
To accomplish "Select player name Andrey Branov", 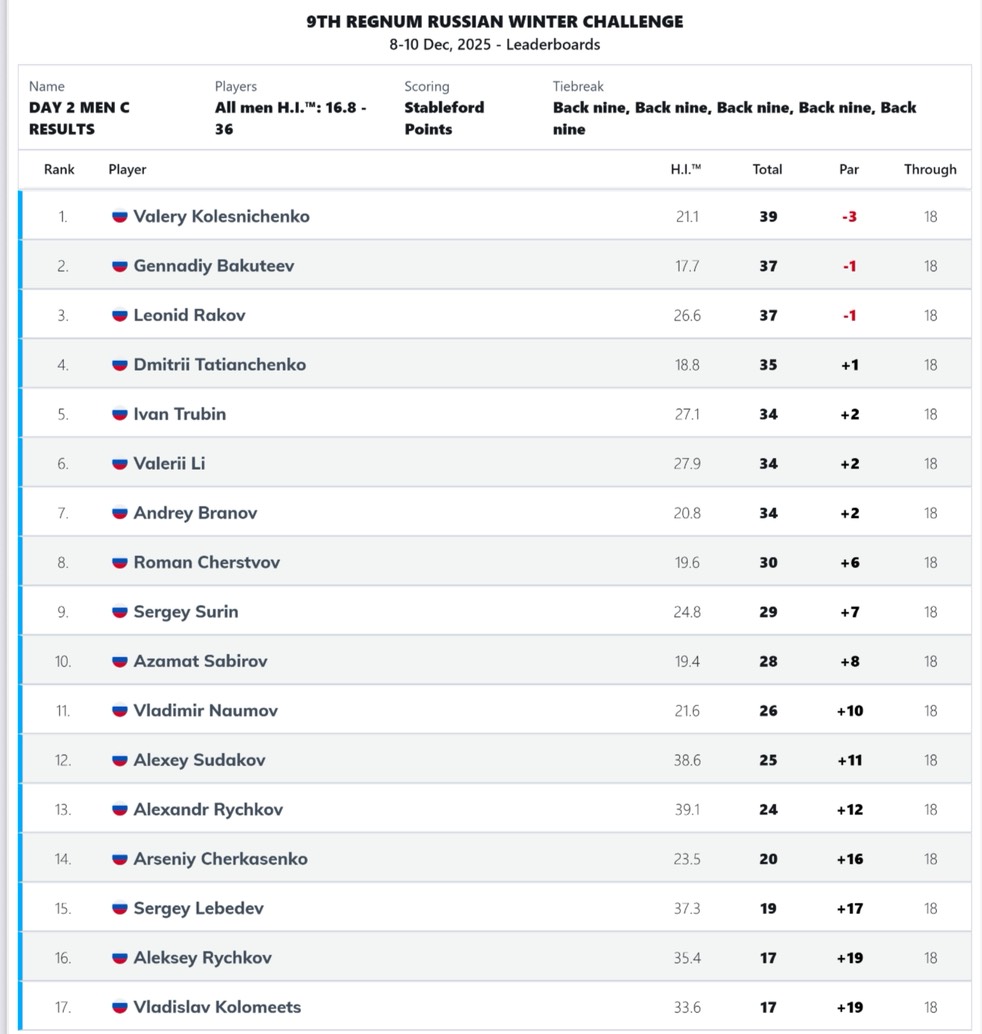I will [x=195, y=513].
